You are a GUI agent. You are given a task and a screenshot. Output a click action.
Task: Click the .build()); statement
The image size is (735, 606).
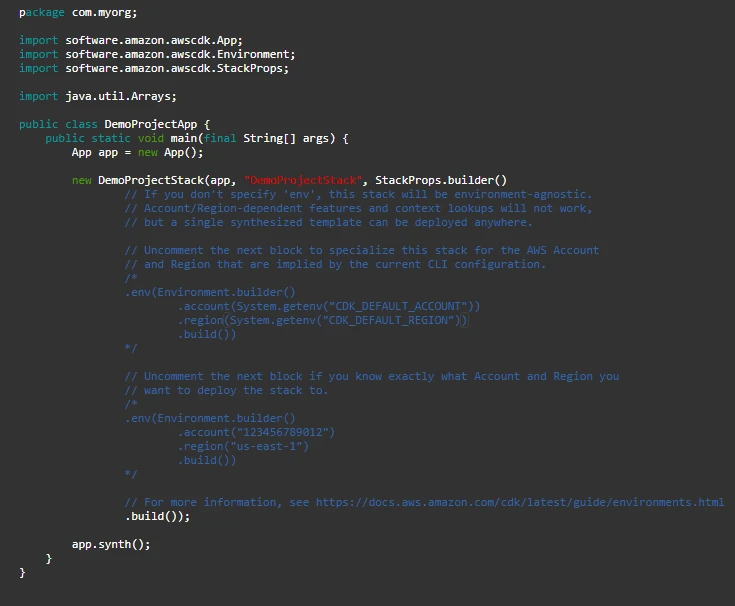[157, 516]
